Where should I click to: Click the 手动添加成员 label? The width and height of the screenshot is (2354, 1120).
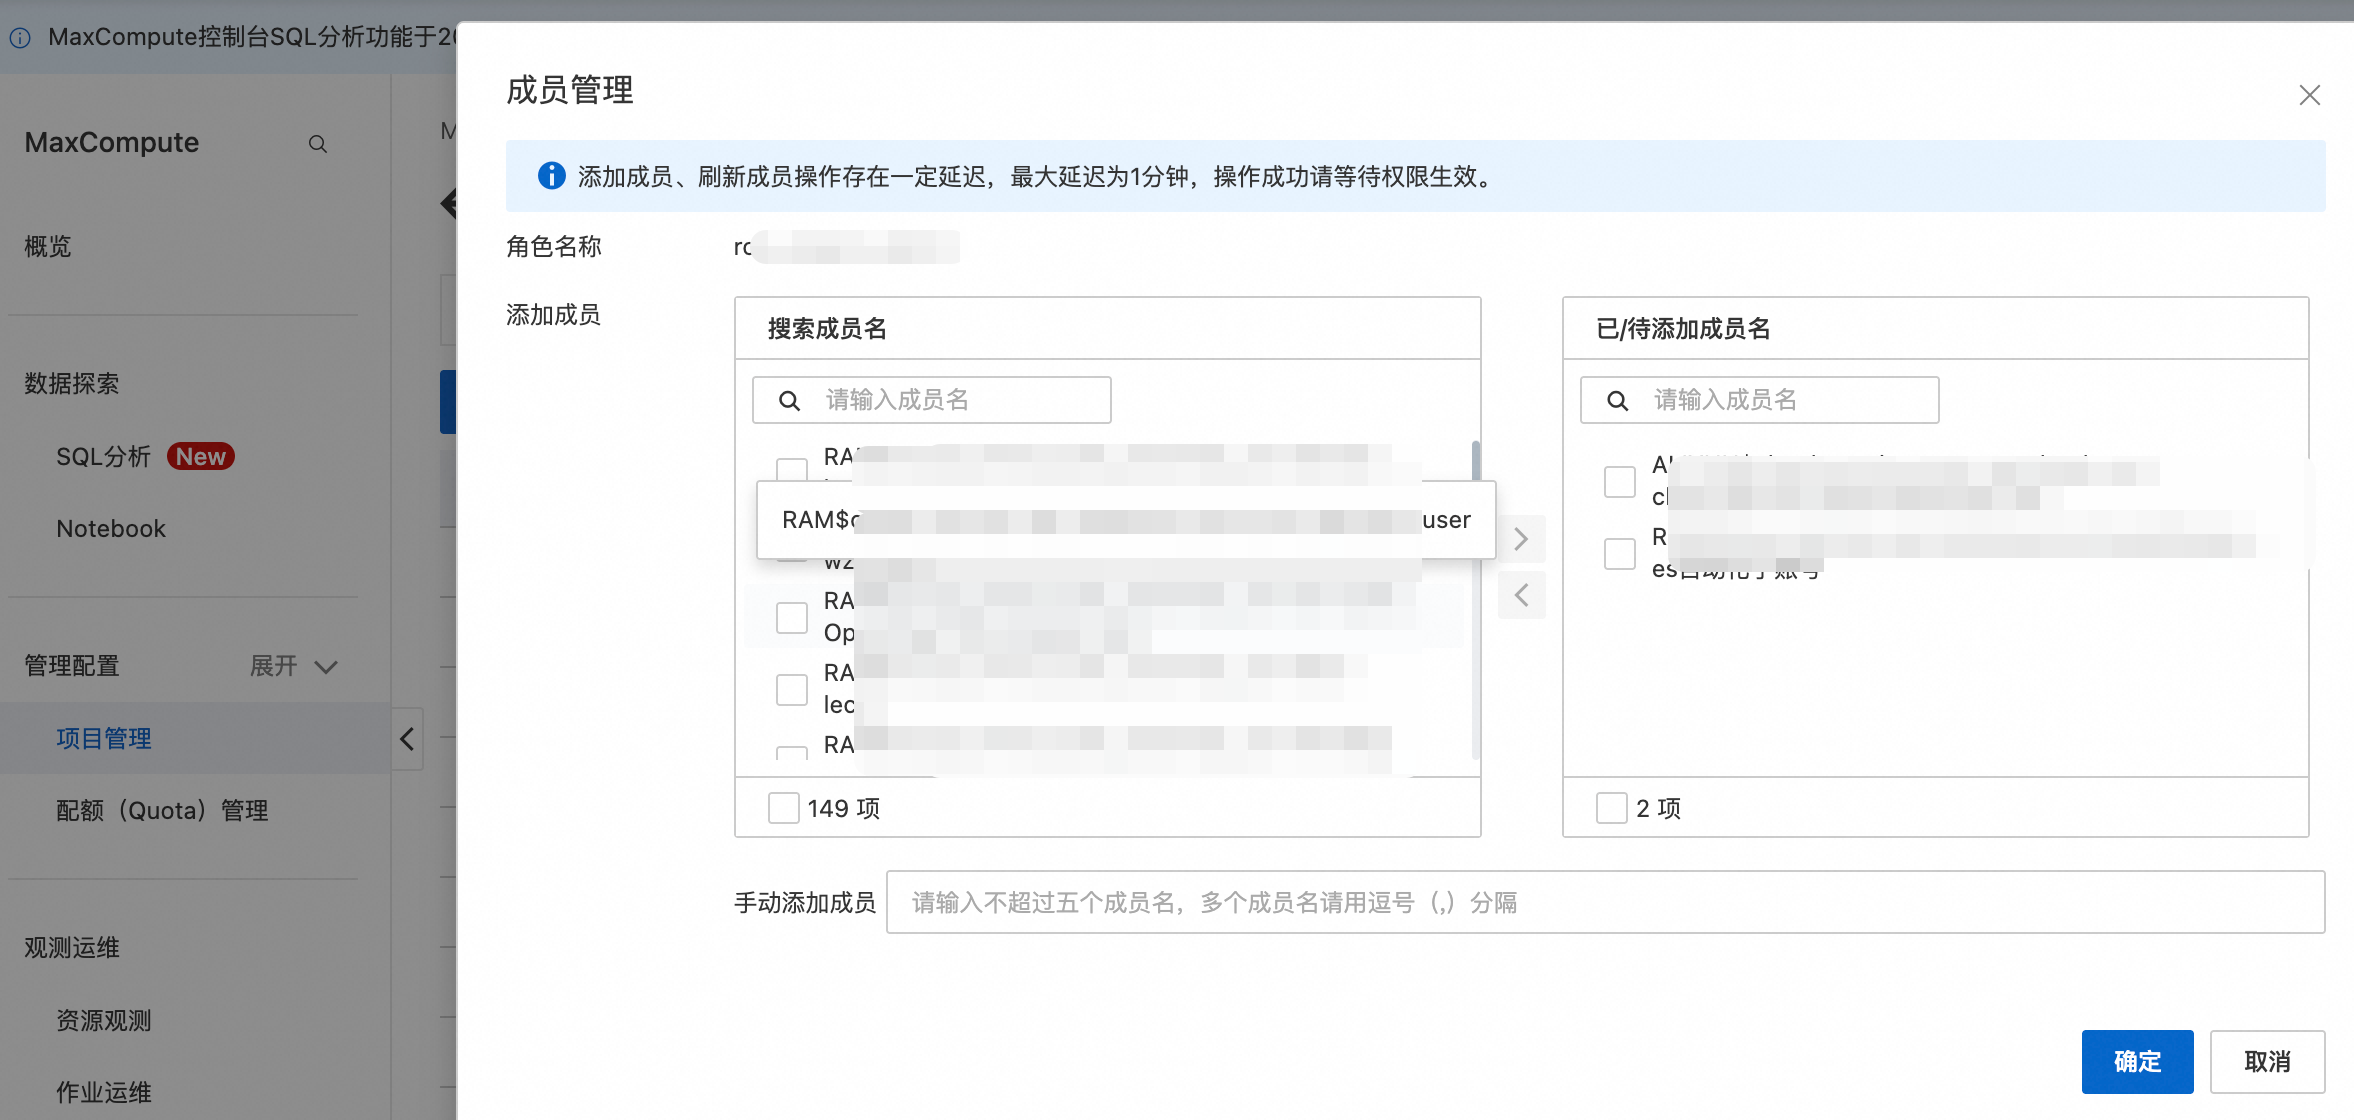(805, 903)
